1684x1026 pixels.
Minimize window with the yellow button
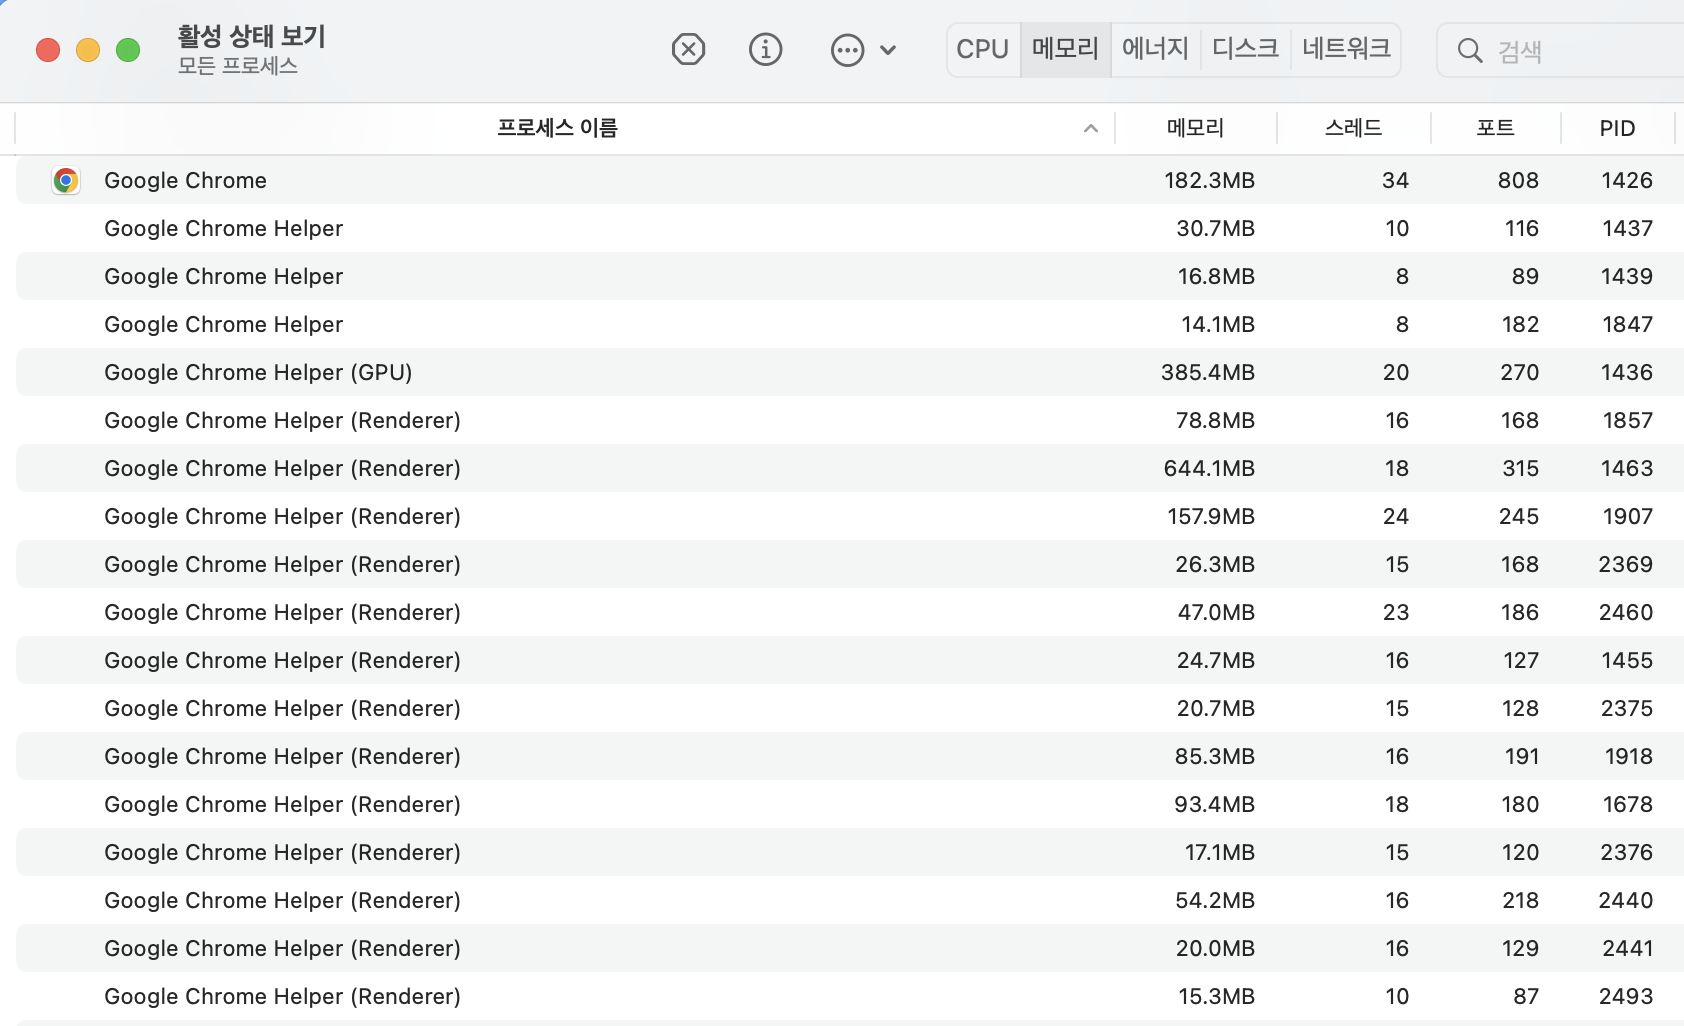88,50
